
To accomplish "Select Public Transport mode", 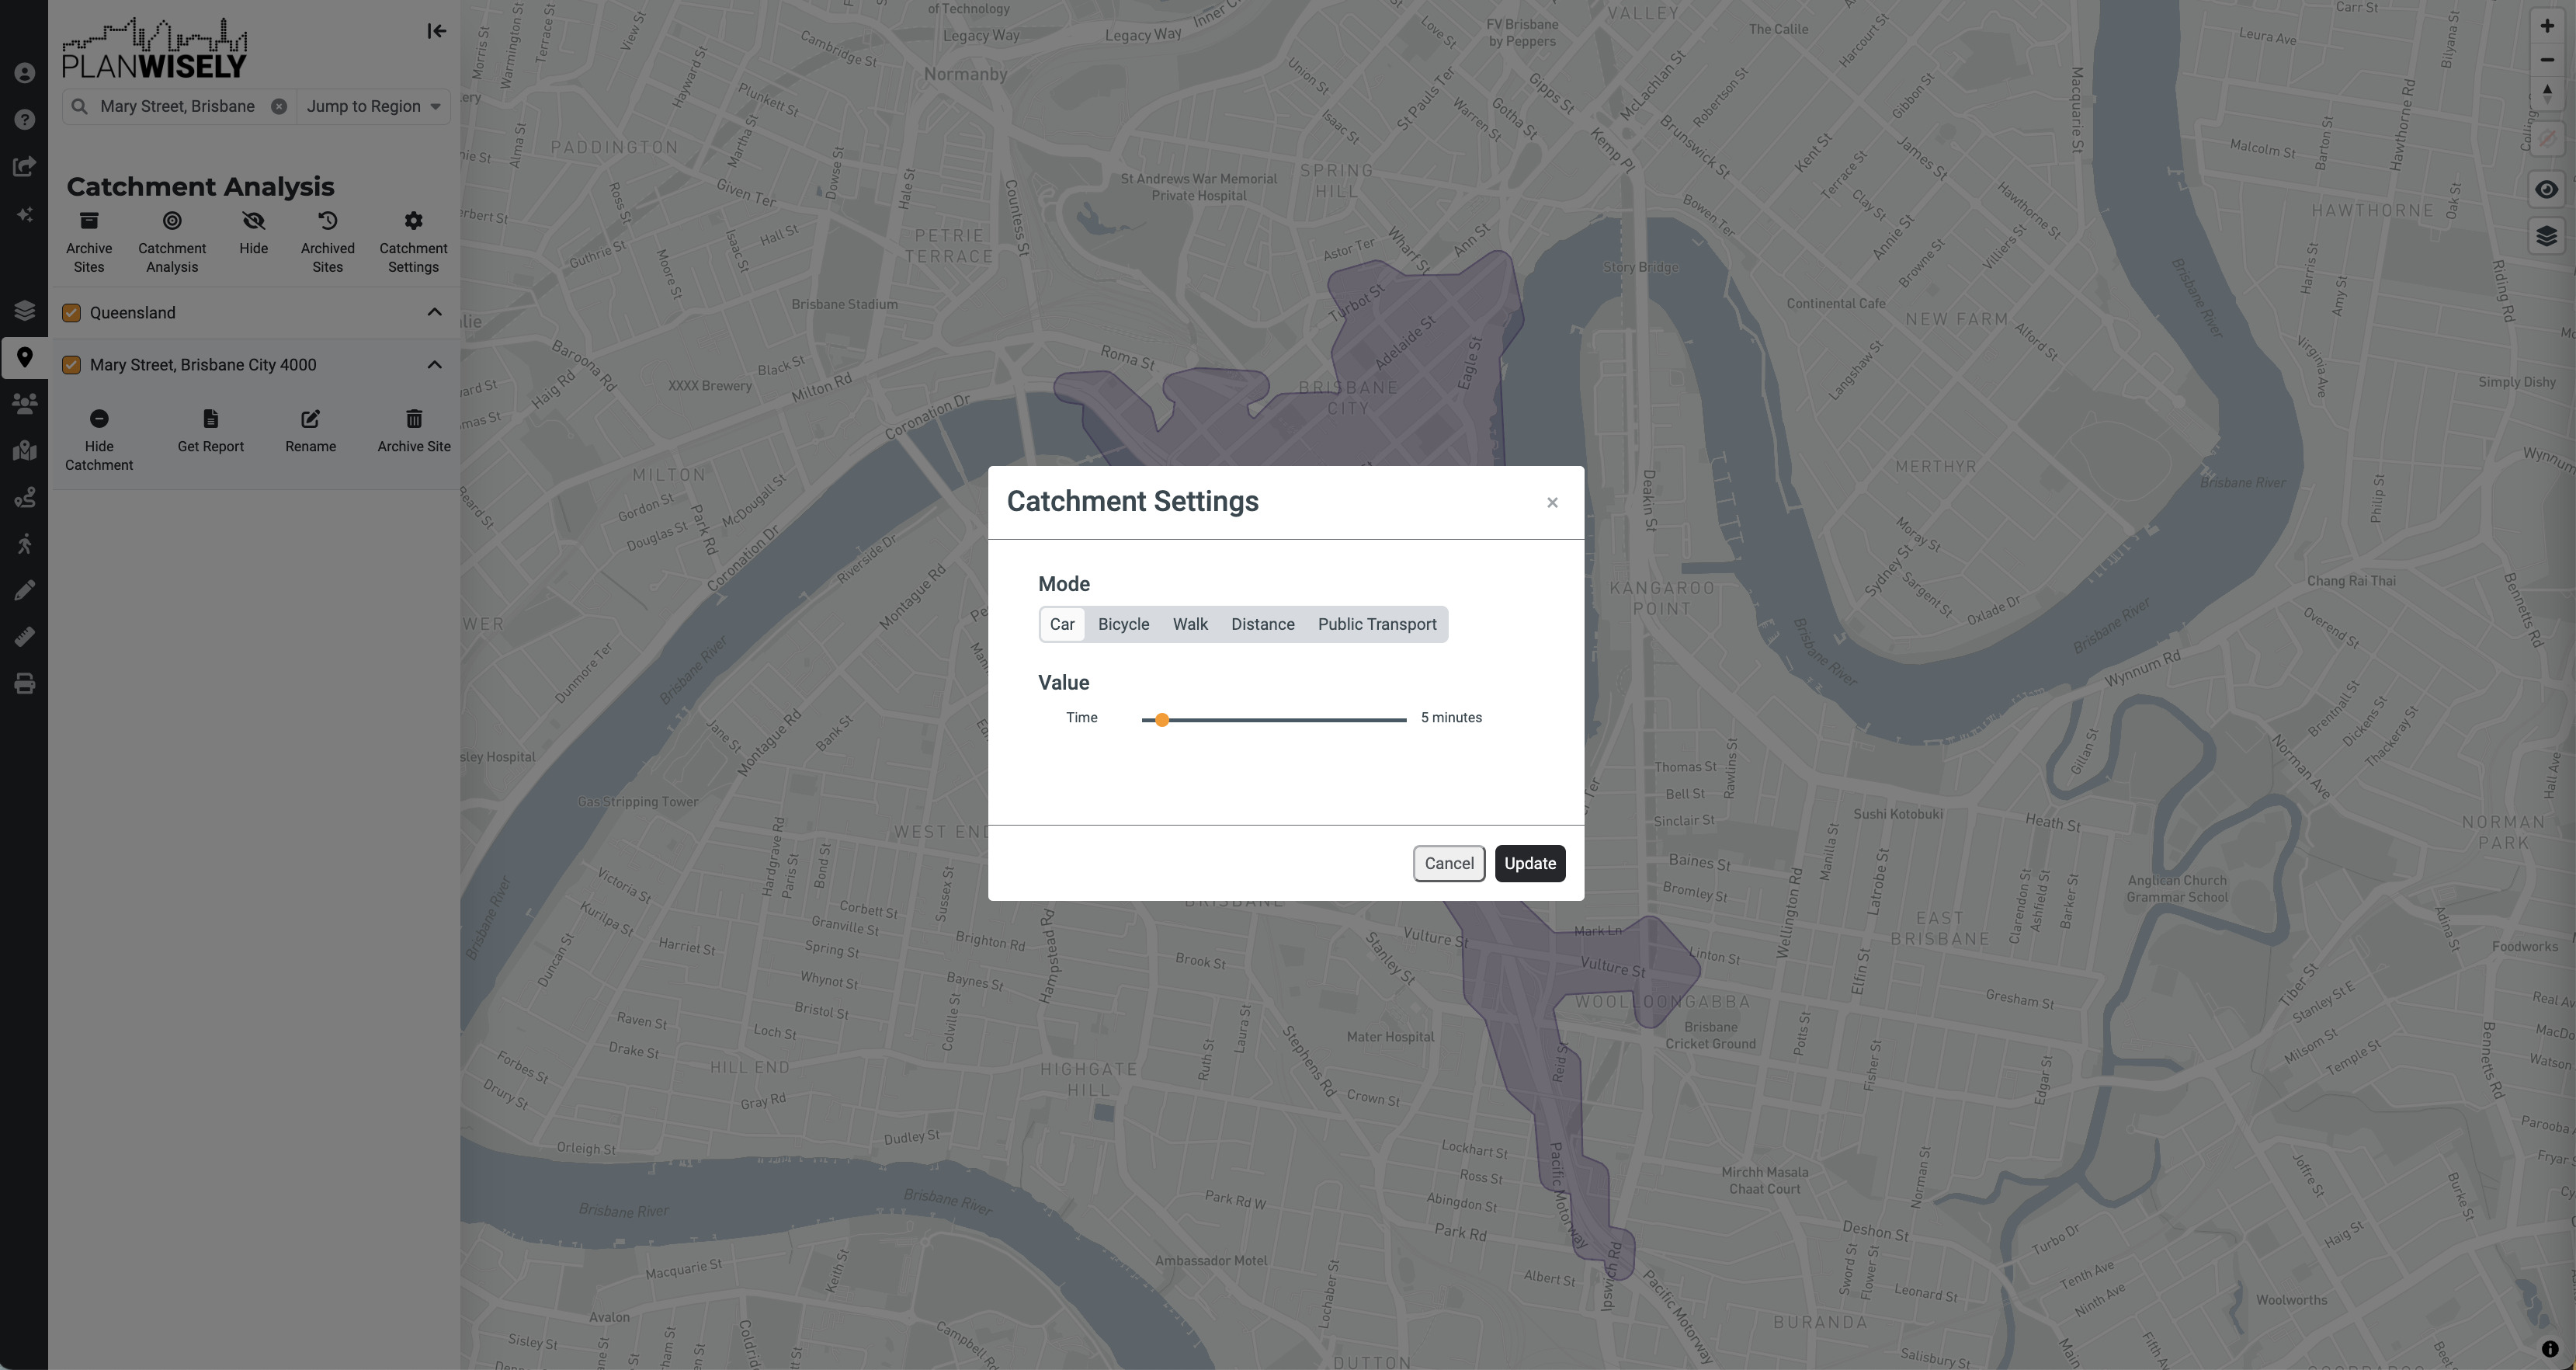I will (1377, 624).
